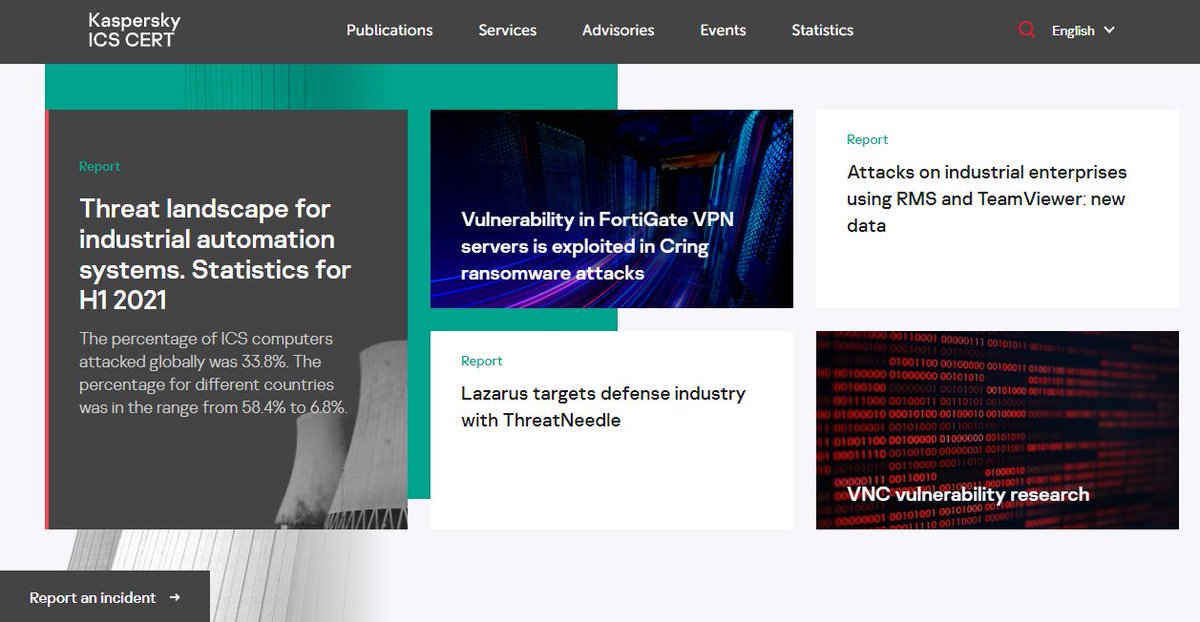Click the Report an incident button
Image resolution: width=1200 pixels, height=622 pixels.
pyautogui.click(x=91, y=597)
